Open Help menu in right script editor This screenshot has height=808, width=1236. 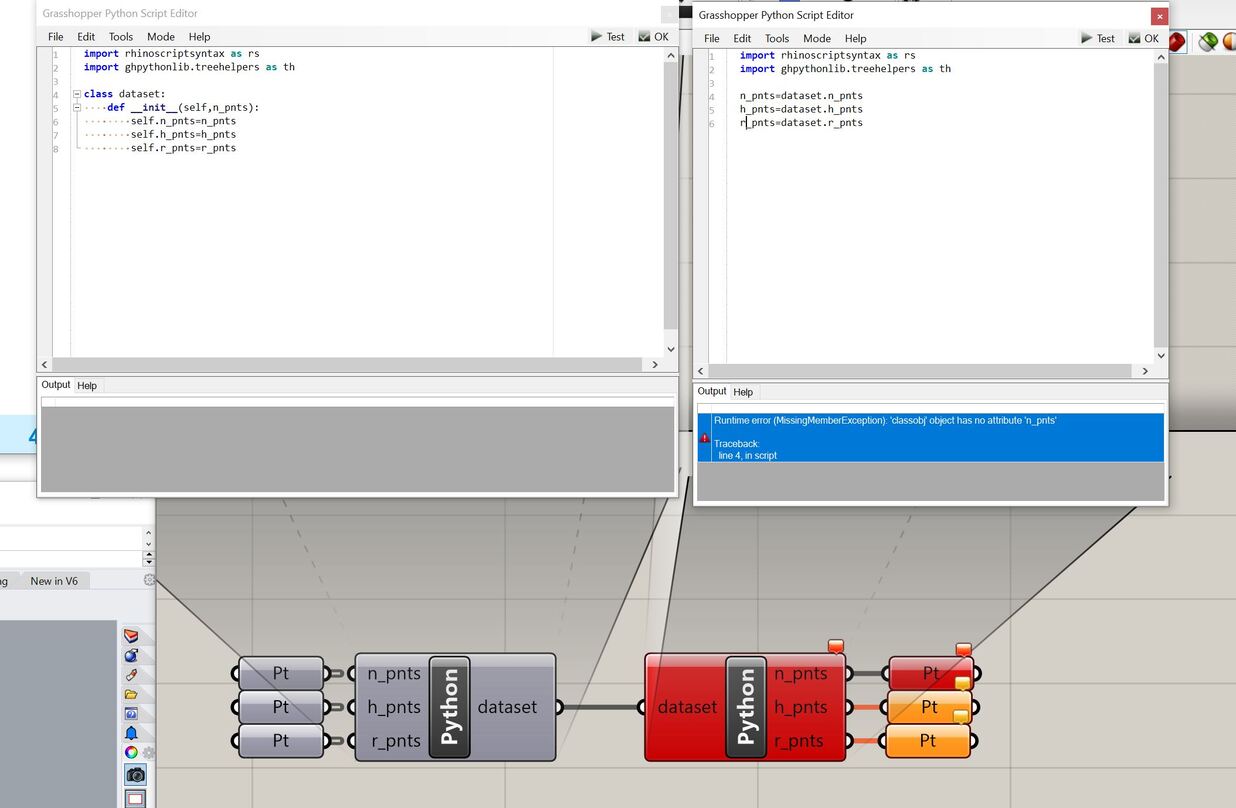[855, 39]
